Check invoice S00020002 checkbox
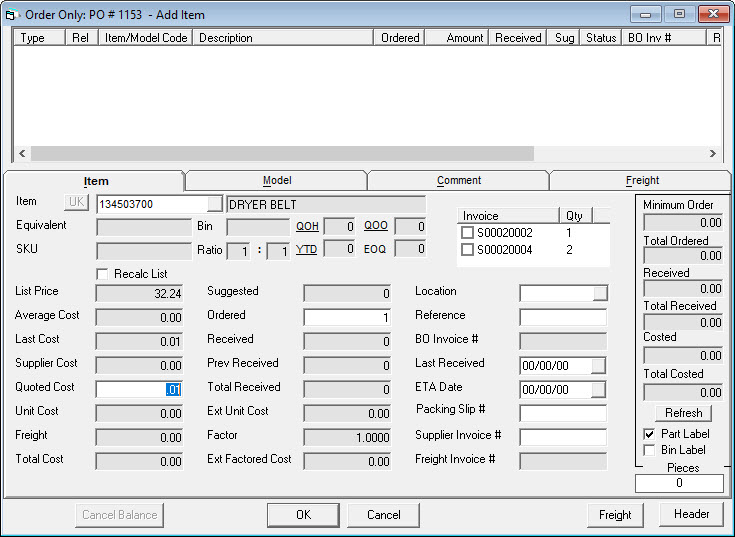735x537 pixels. tap(467, 232)
